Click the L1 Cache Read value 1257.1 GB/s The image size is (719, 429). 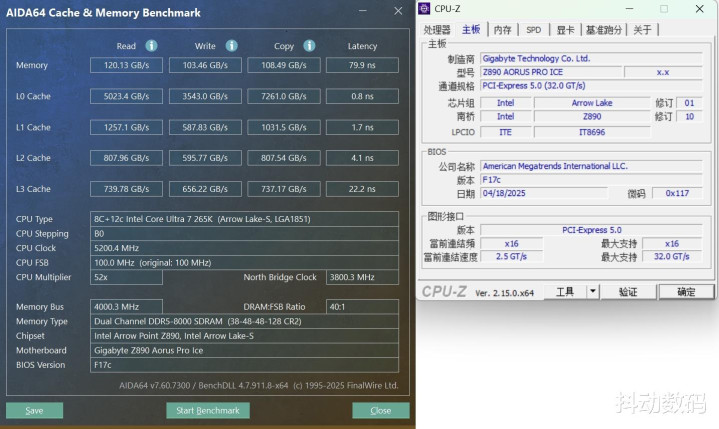tap(126, 127)
